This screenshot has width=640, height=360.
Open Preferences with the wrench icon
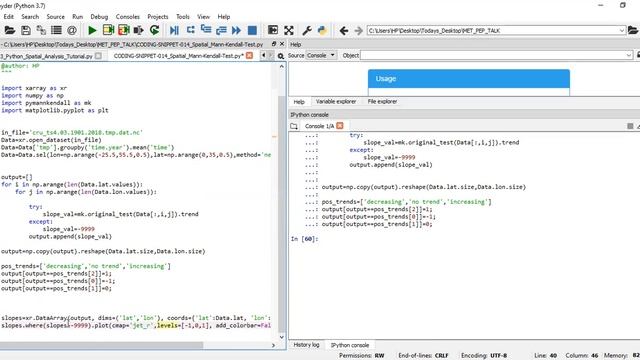pyautogui.click(x=307, y=30)
